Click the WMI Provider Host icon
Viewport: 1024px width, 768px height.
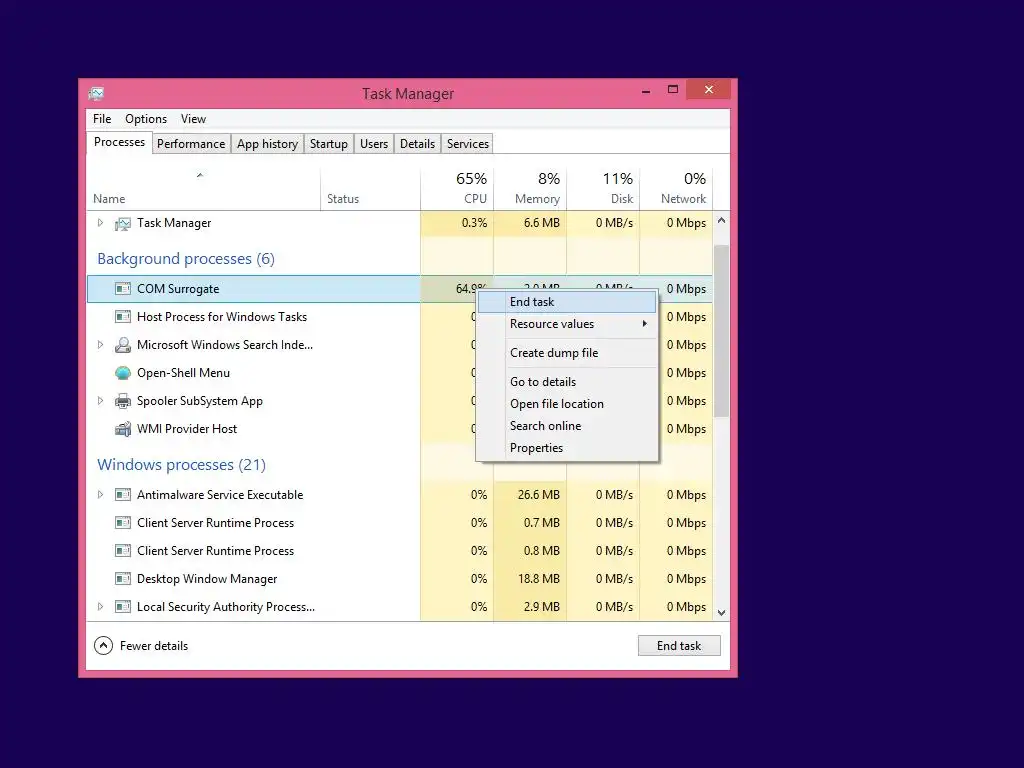click(x=123, y=429)
